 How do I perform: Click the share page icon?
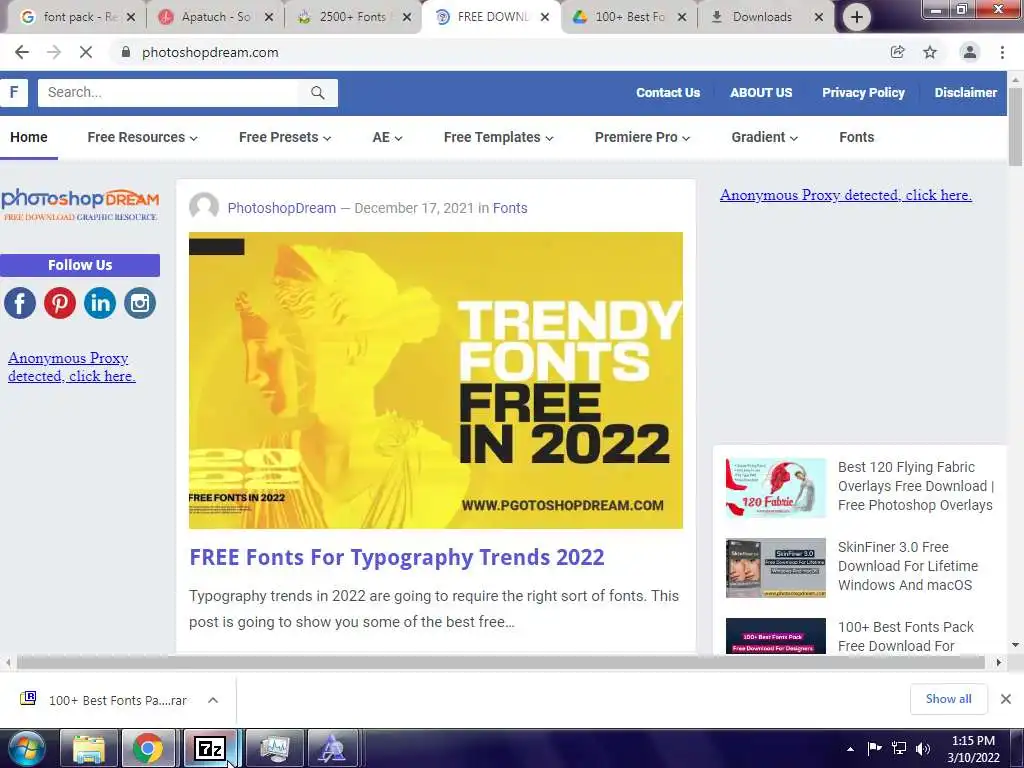898,52
